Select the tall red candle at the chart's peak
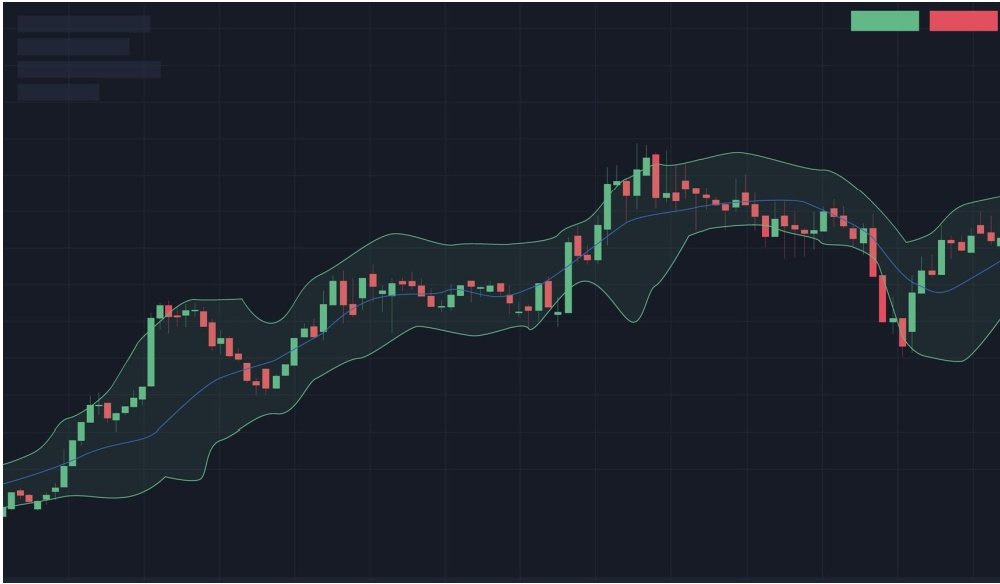The width and height of the screenshot is (1000, 584). 656,176
